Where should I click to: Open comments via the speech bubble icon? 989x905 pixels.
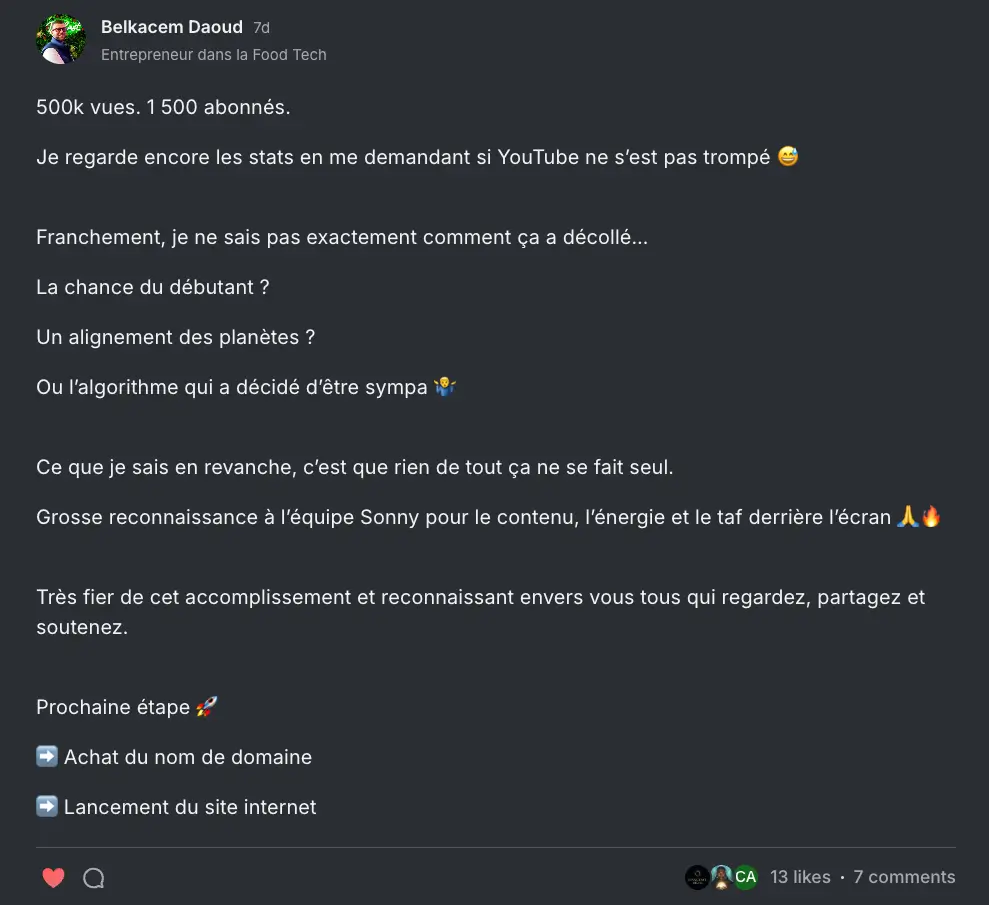click(94, 878)
